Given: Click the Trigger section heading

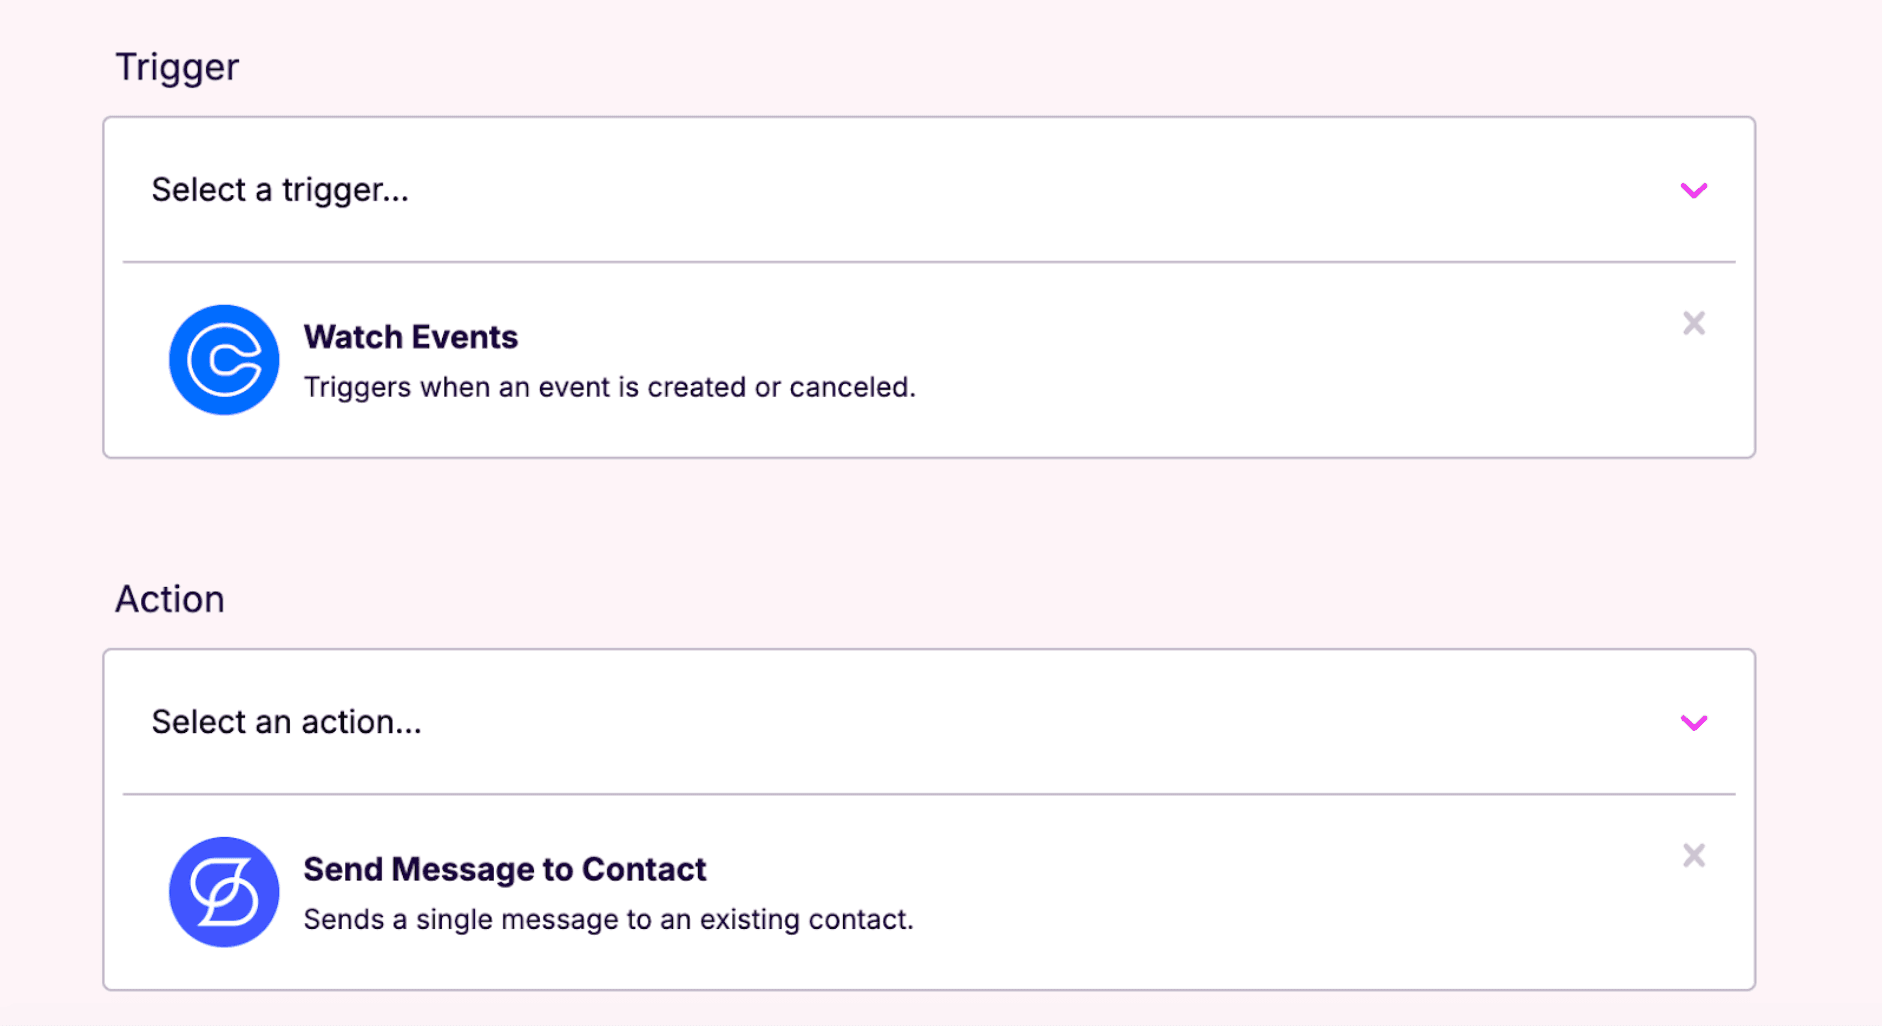Looking at the screenshot, I should [x=177, y=67].
